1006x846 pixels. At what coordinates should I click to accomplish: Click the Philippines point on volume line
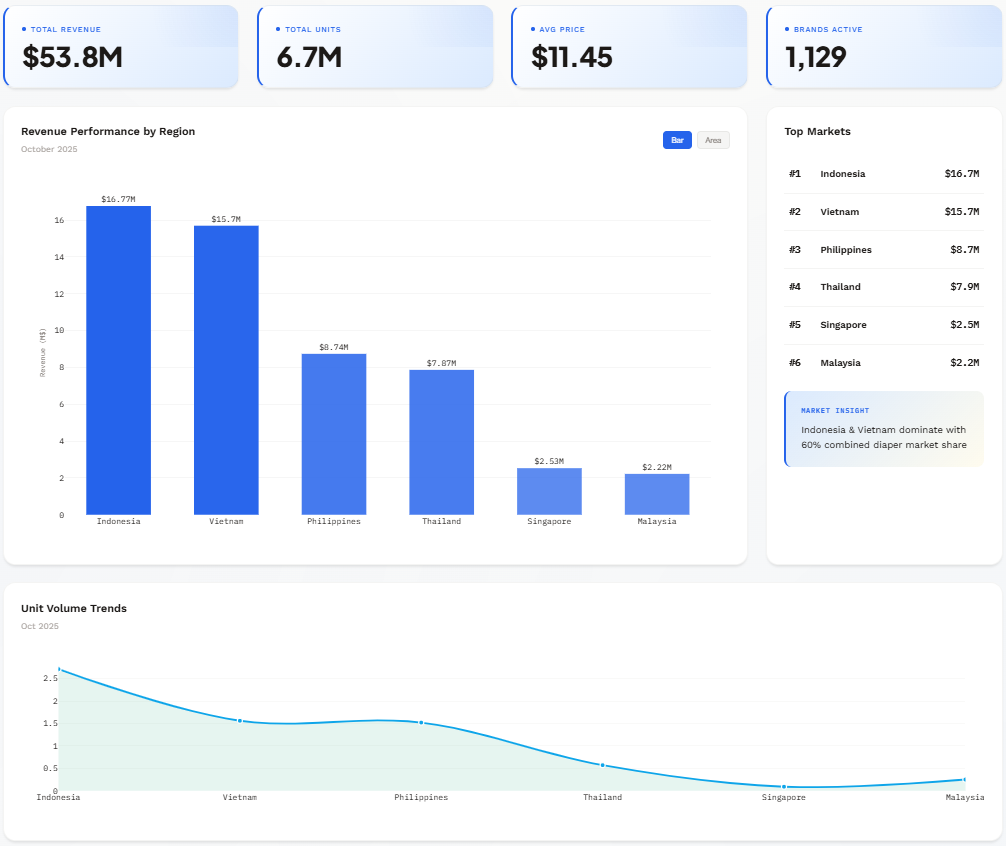click(x=421, y=723)
